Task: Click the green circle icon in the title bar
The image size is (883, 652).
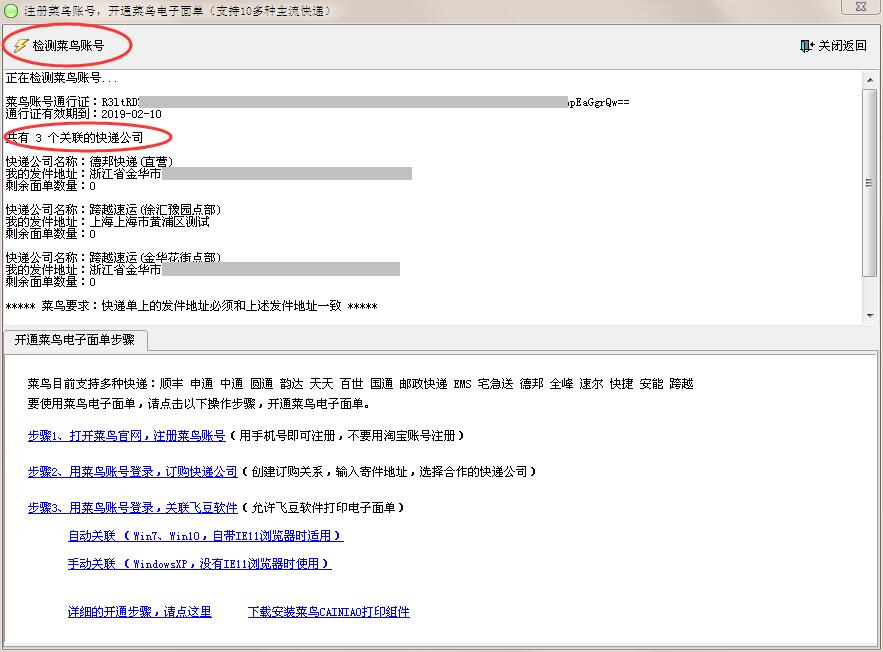Action: [11, 11]
